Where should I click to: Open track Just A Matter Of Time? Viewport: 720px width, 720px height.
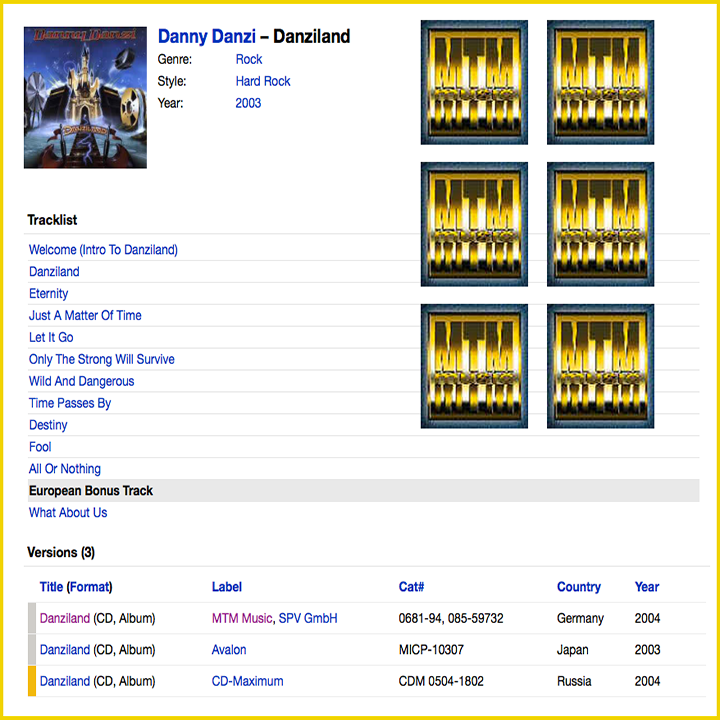pyautogui.click(x=85, y=316)
